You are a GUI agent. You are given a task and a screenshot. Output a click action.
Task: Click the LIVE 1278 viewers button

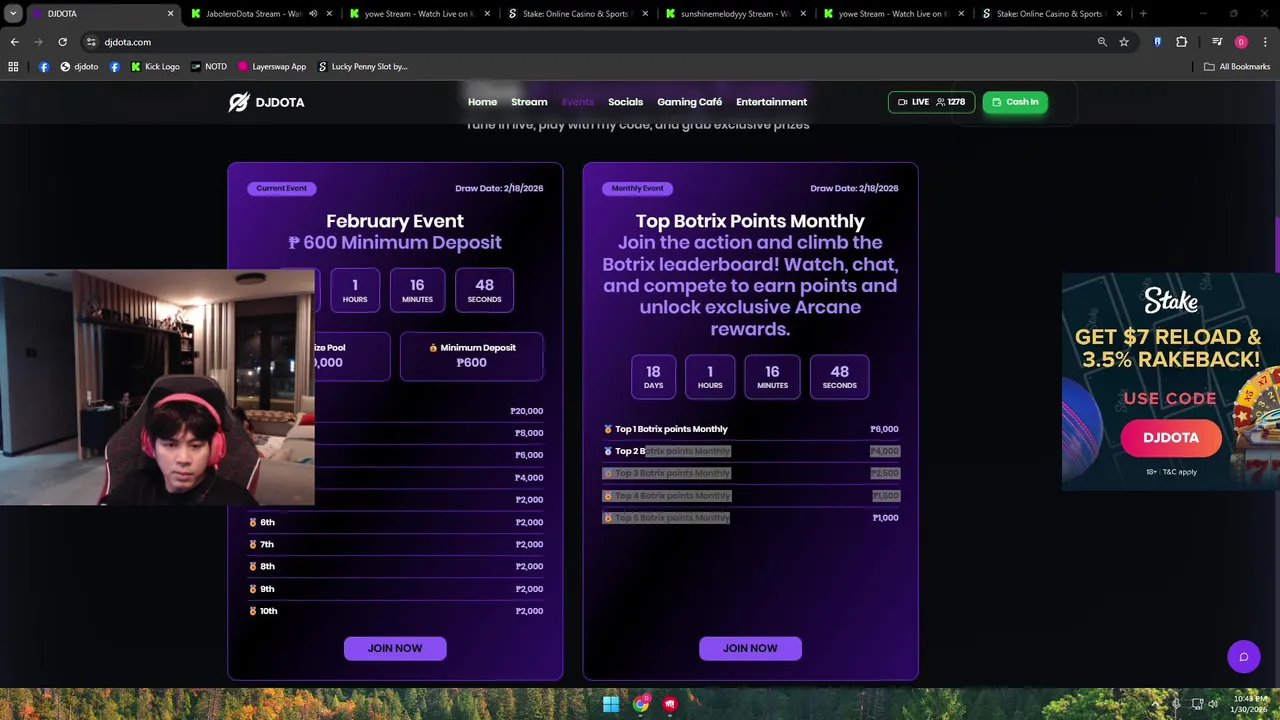[931, 102]
